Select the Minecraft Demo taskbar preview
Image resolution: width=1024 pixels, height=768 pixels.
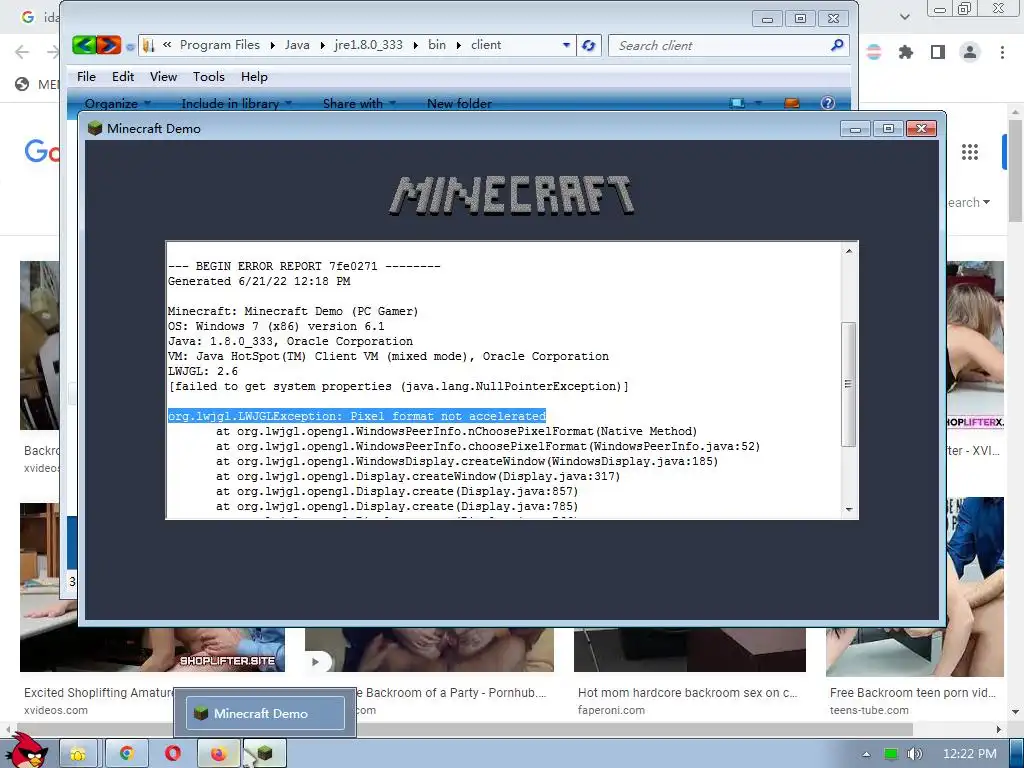pos(265,713)
